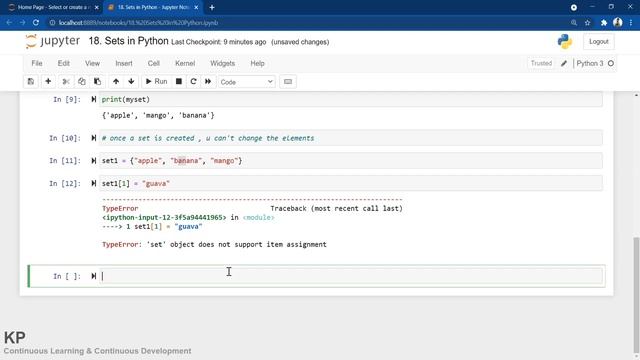Screen dimensions: 640x360
Task: Open the Widgets menu
Action: click(x=222, y=63)
